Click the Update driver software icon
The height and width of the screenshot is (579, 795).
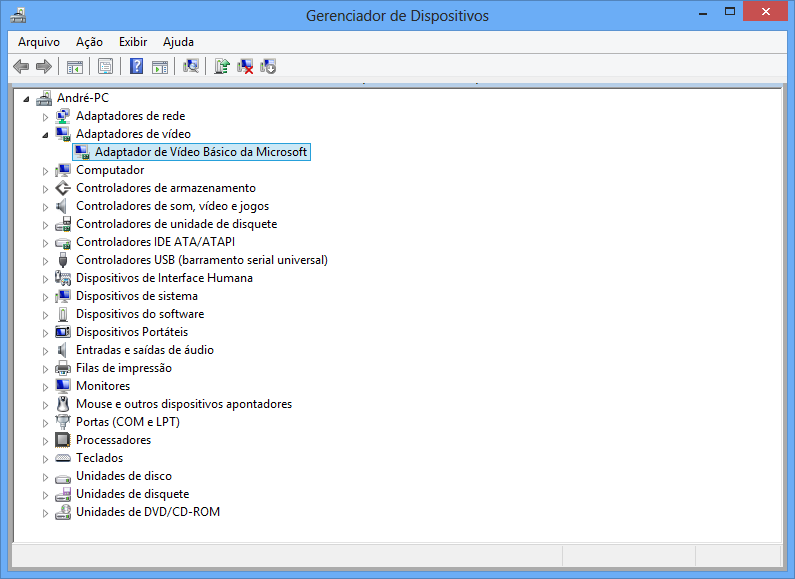pyautogui.click(x=222, y=66)
